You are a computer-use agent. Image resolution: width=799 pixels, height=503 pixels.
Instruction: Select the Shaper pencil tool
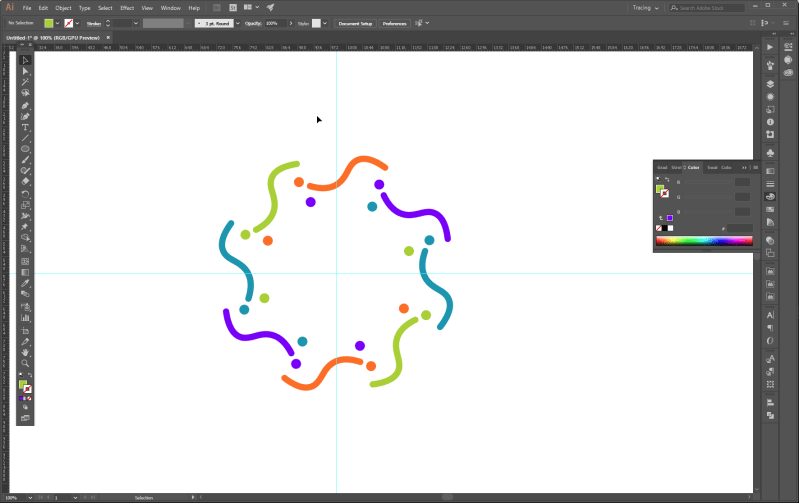25,171
